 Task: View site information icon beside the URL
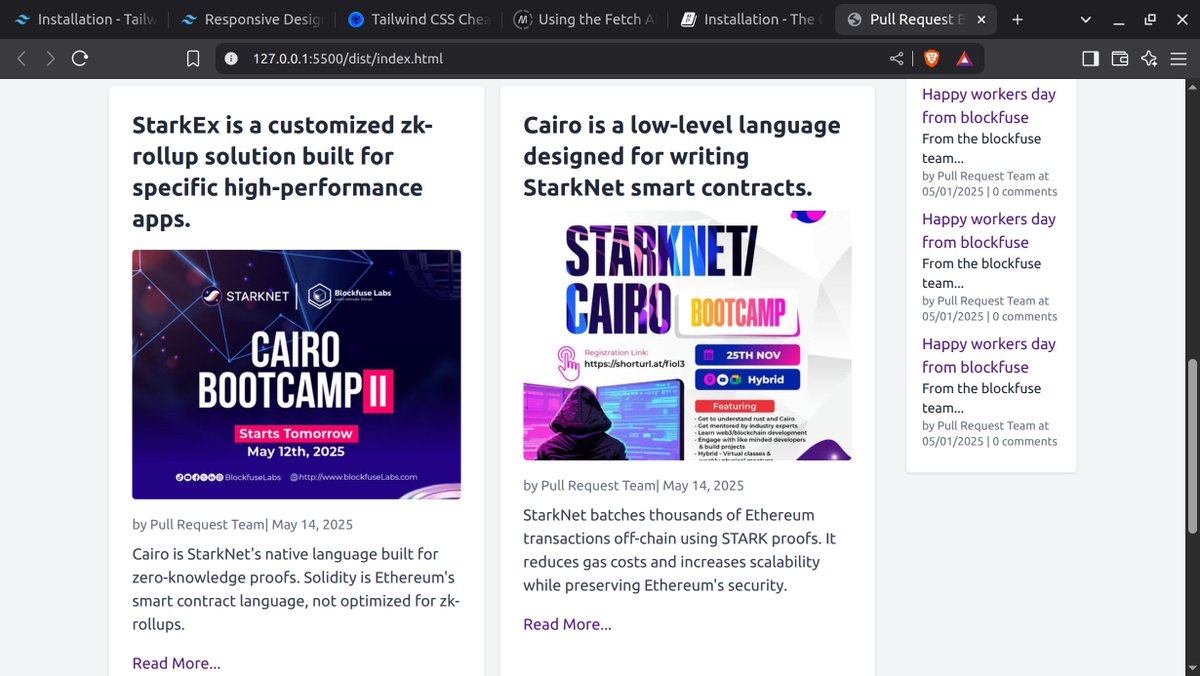pos(231,59)
